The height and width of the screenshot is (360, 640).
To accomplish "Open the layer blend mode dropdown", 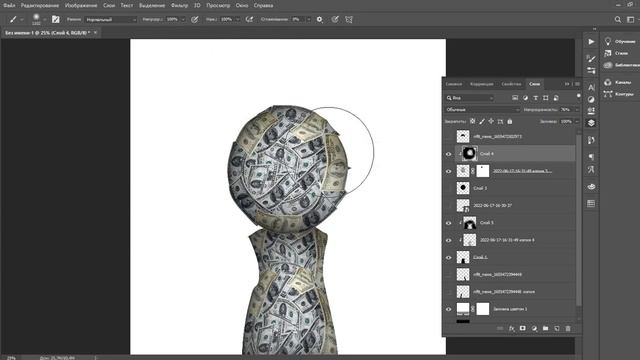I will [x=482, y=110].
